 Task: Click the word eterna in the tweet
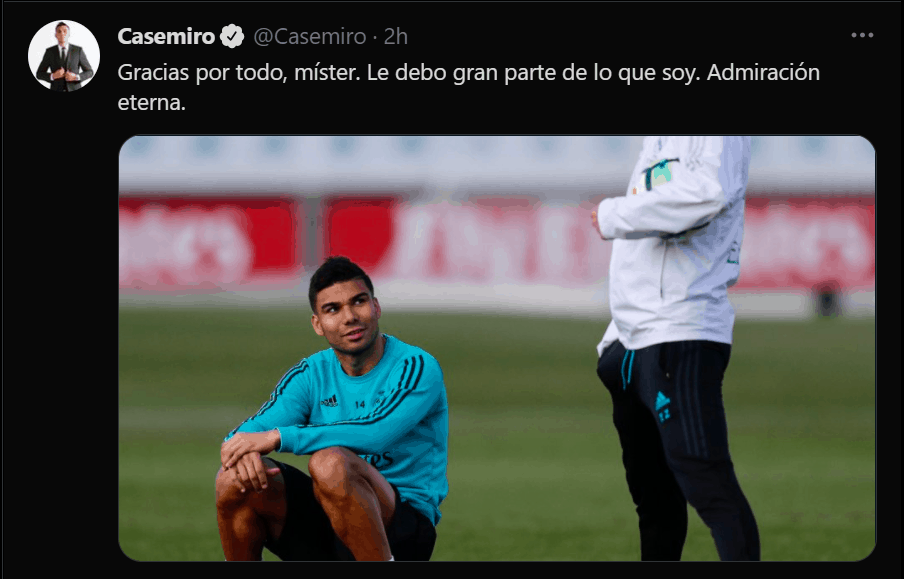pos(152,103)
